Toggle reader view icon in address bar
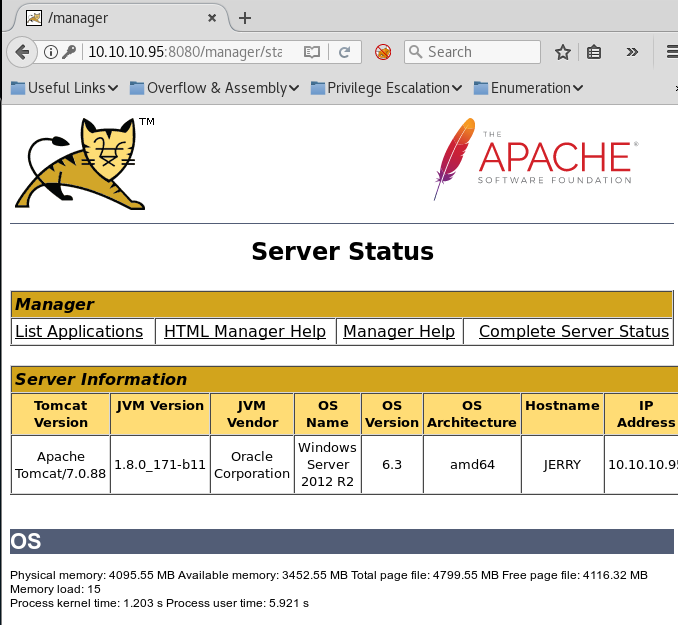The image size is (678, 625). [312, 52]
